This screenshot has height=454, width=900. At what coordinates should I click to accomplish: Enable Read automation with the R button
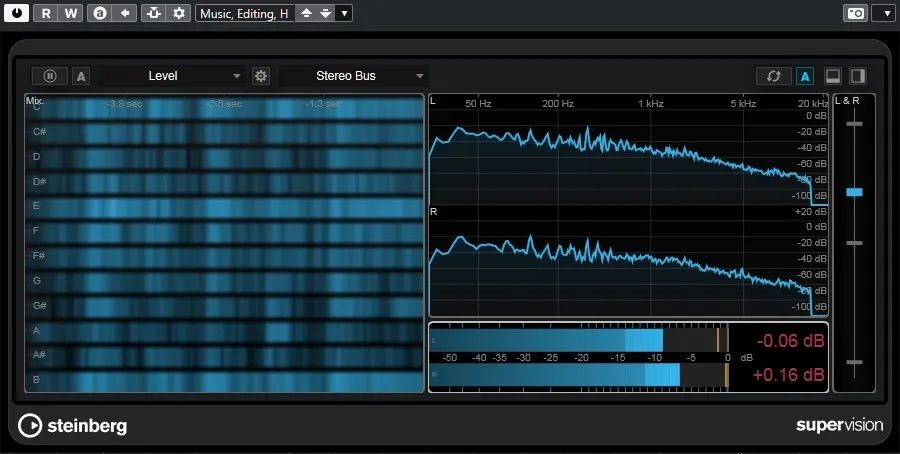pos(45,13)
